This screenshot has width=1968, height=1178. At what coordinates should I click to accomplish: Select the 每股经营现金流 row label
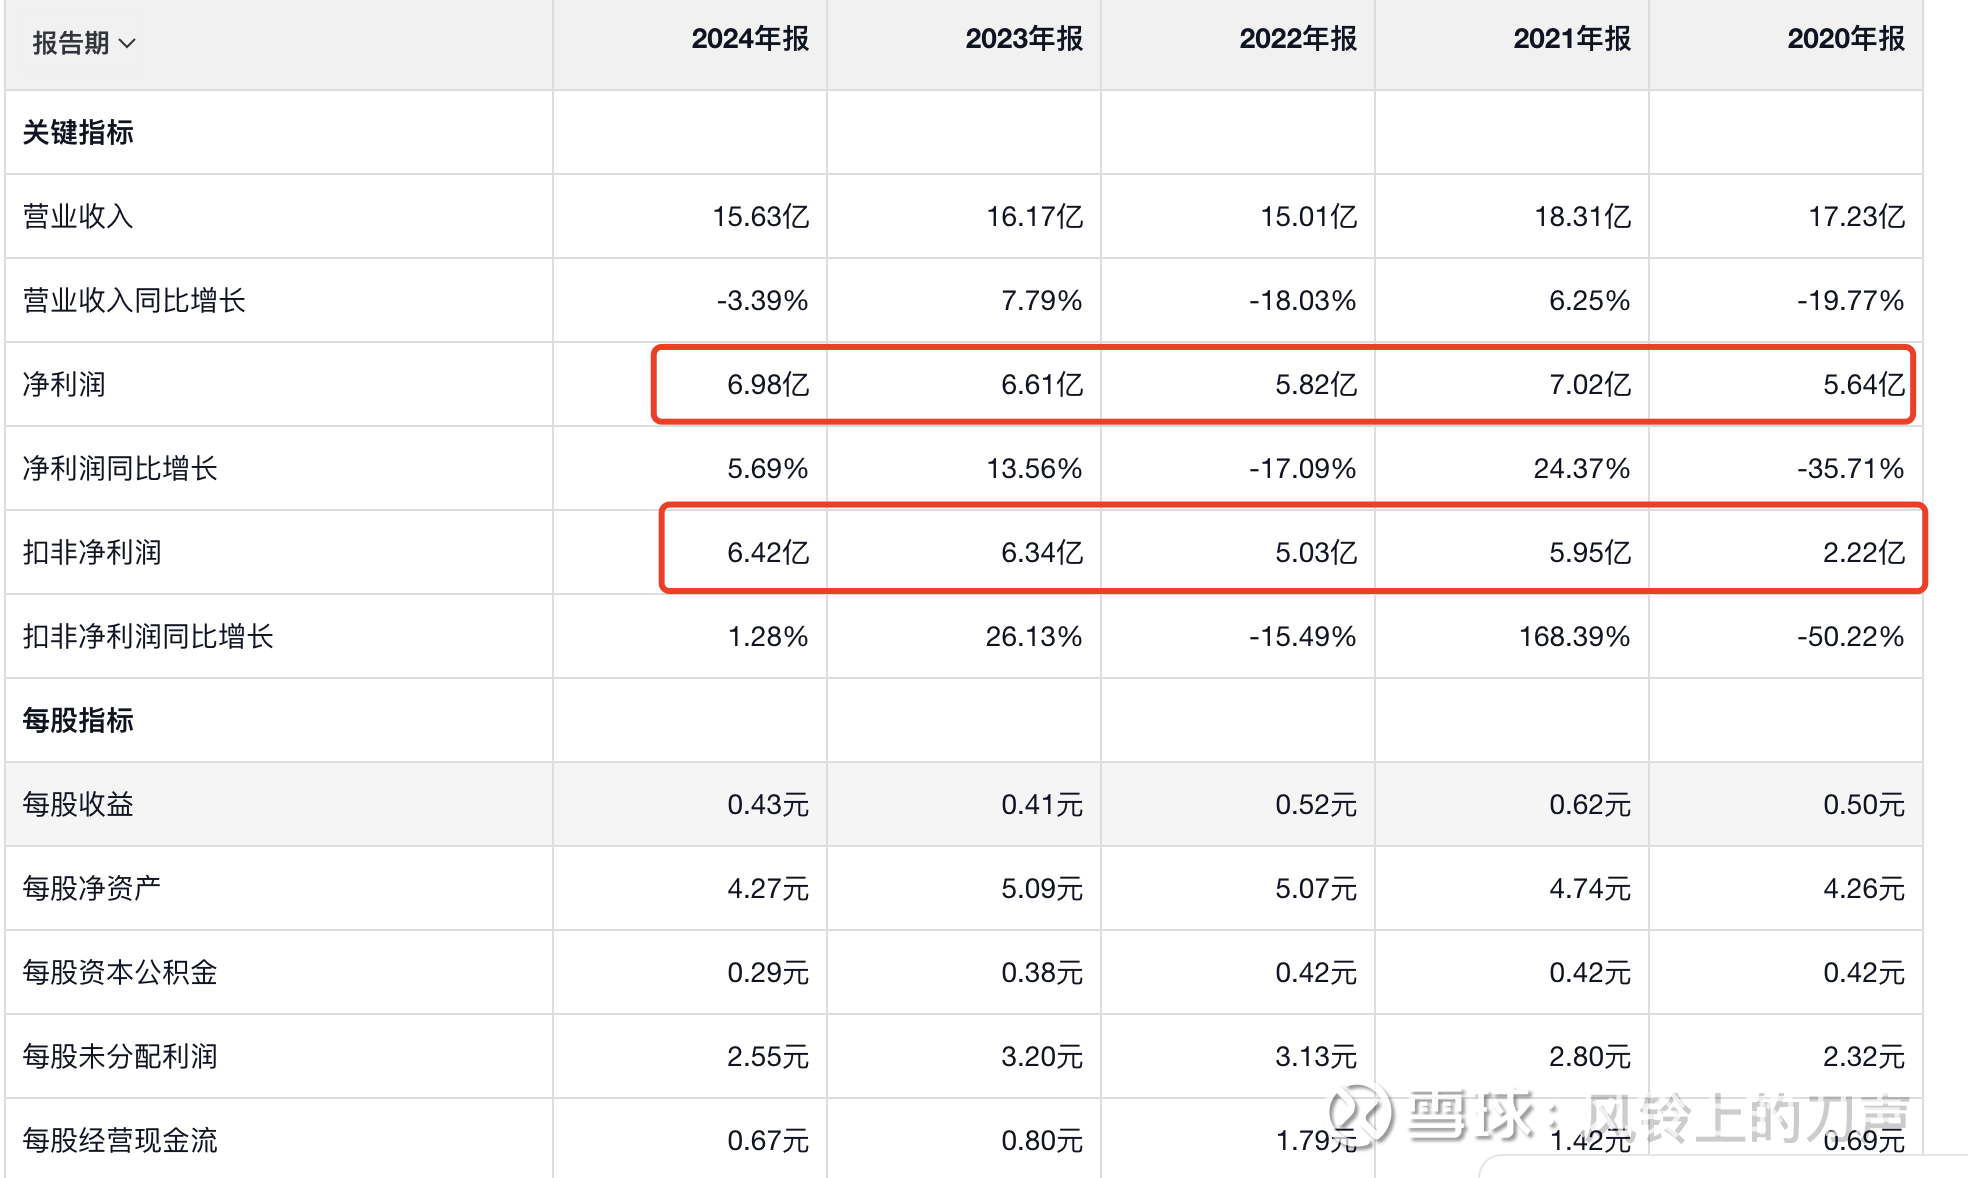coord(120,1140)
